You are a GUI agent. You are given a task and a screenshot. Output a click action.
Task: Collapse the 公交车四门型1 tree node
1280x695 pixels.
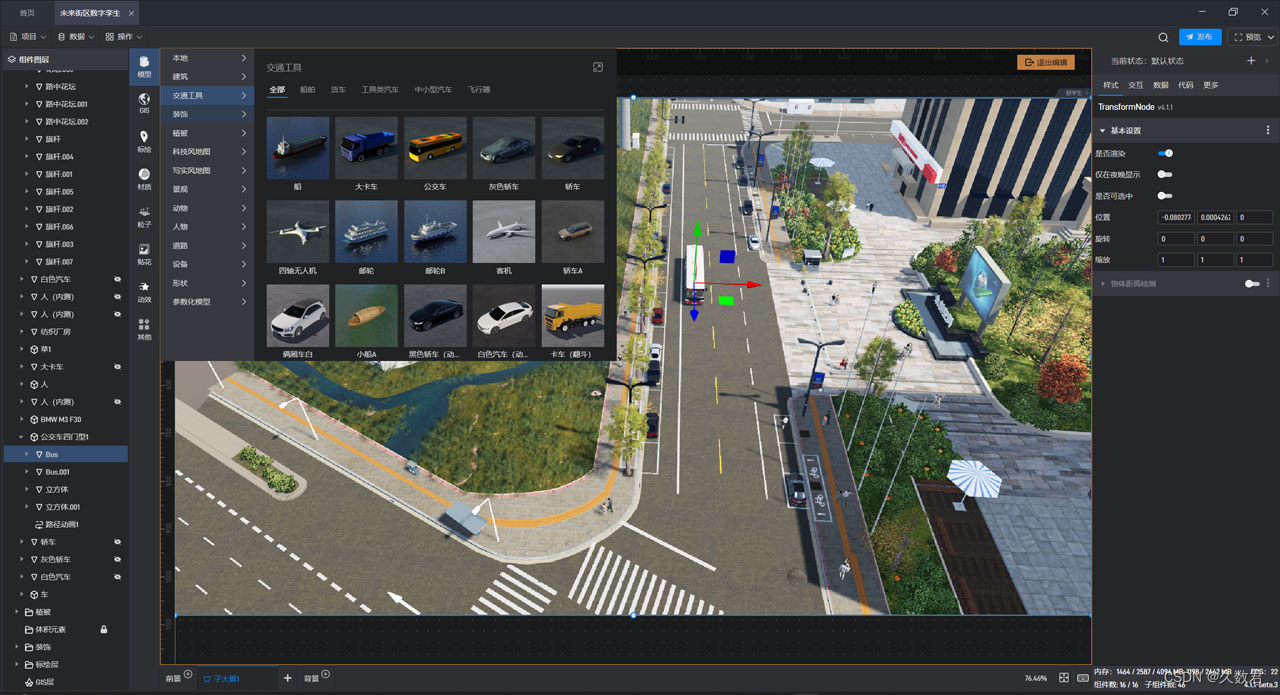coord(21,437)
